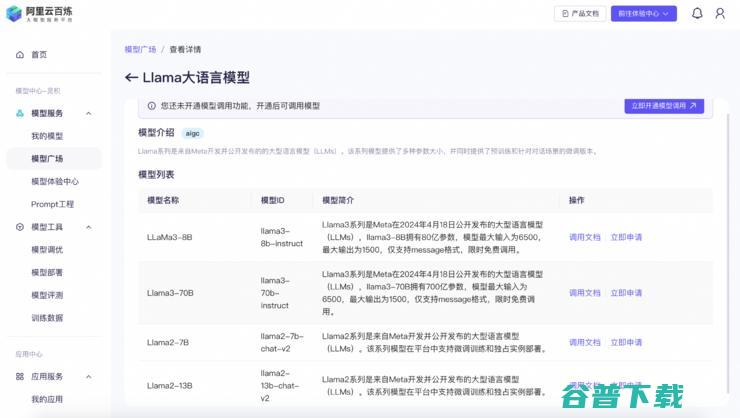Click 立即开通模型调用 button

coord(664,106)
